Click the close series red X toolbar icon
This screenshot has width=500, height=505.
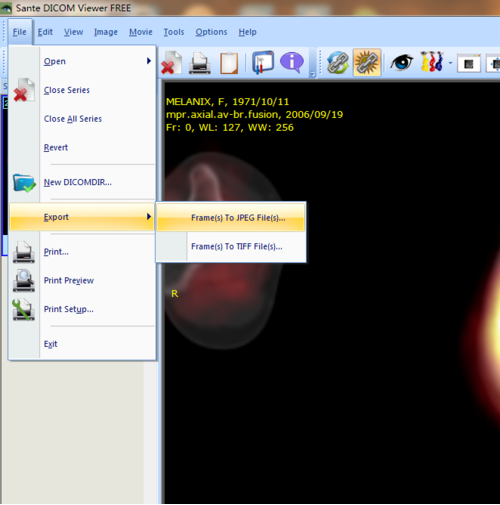point(171,63)
